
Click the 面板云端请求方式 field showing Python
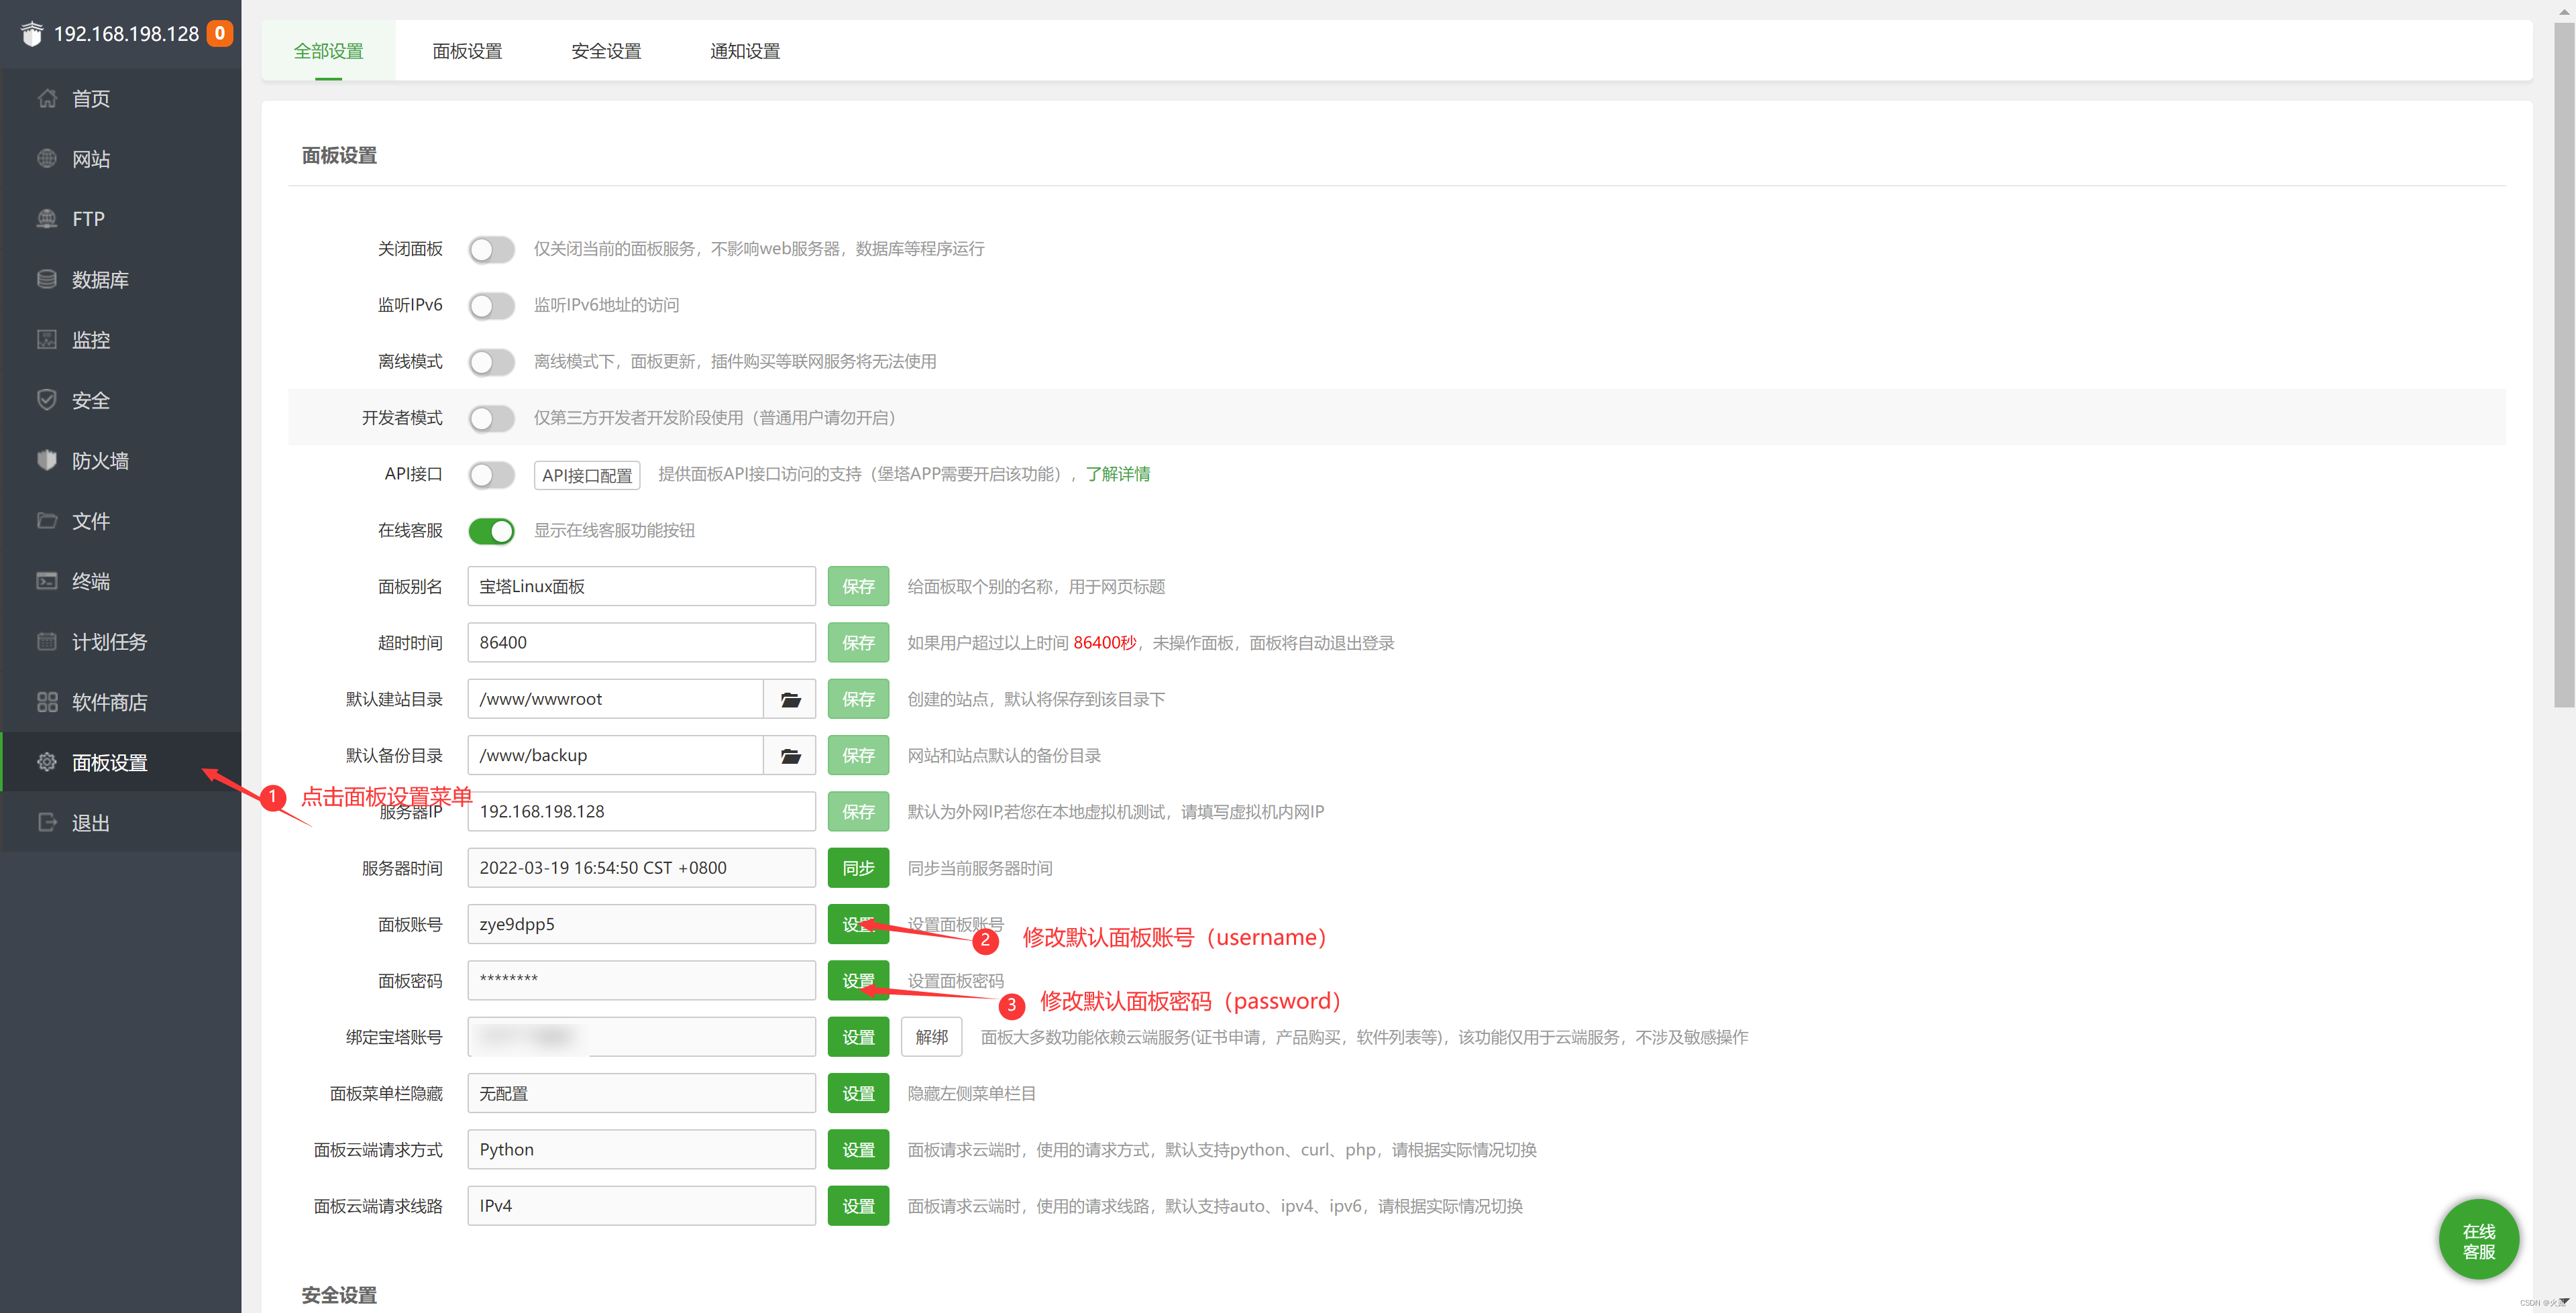click(641, 1149)
